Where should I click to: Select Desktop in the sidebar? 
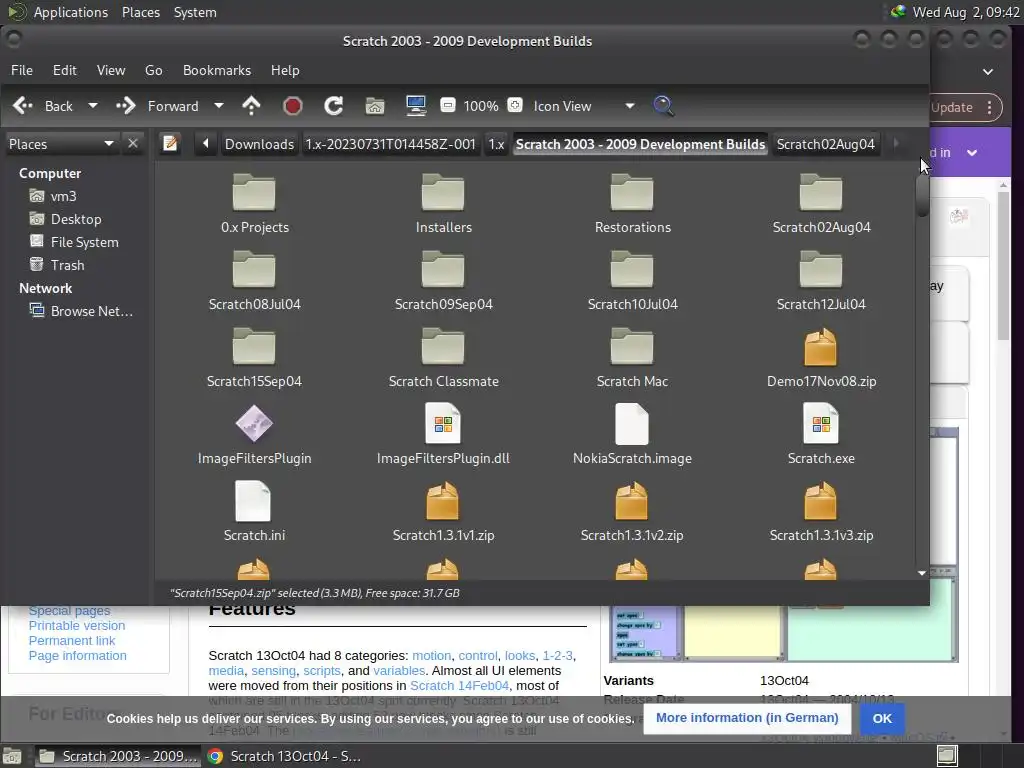76,219
